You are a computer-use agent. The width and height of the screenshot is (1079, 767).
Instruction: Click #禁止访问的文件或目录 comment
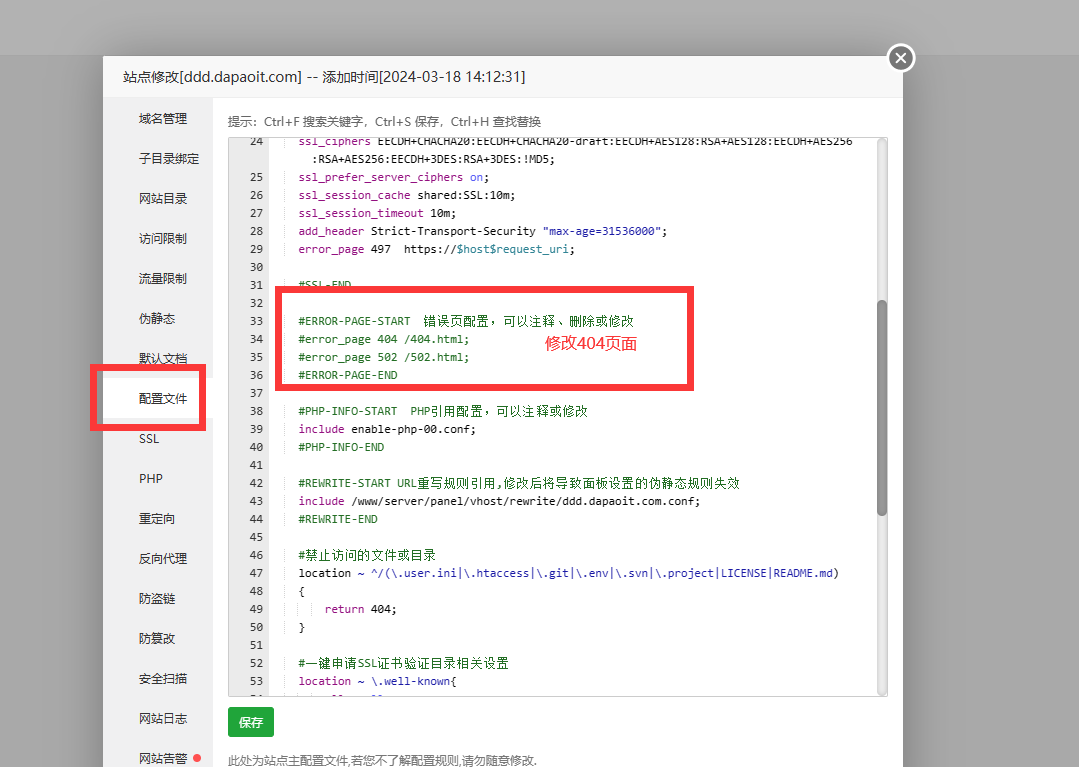[367, 555]
